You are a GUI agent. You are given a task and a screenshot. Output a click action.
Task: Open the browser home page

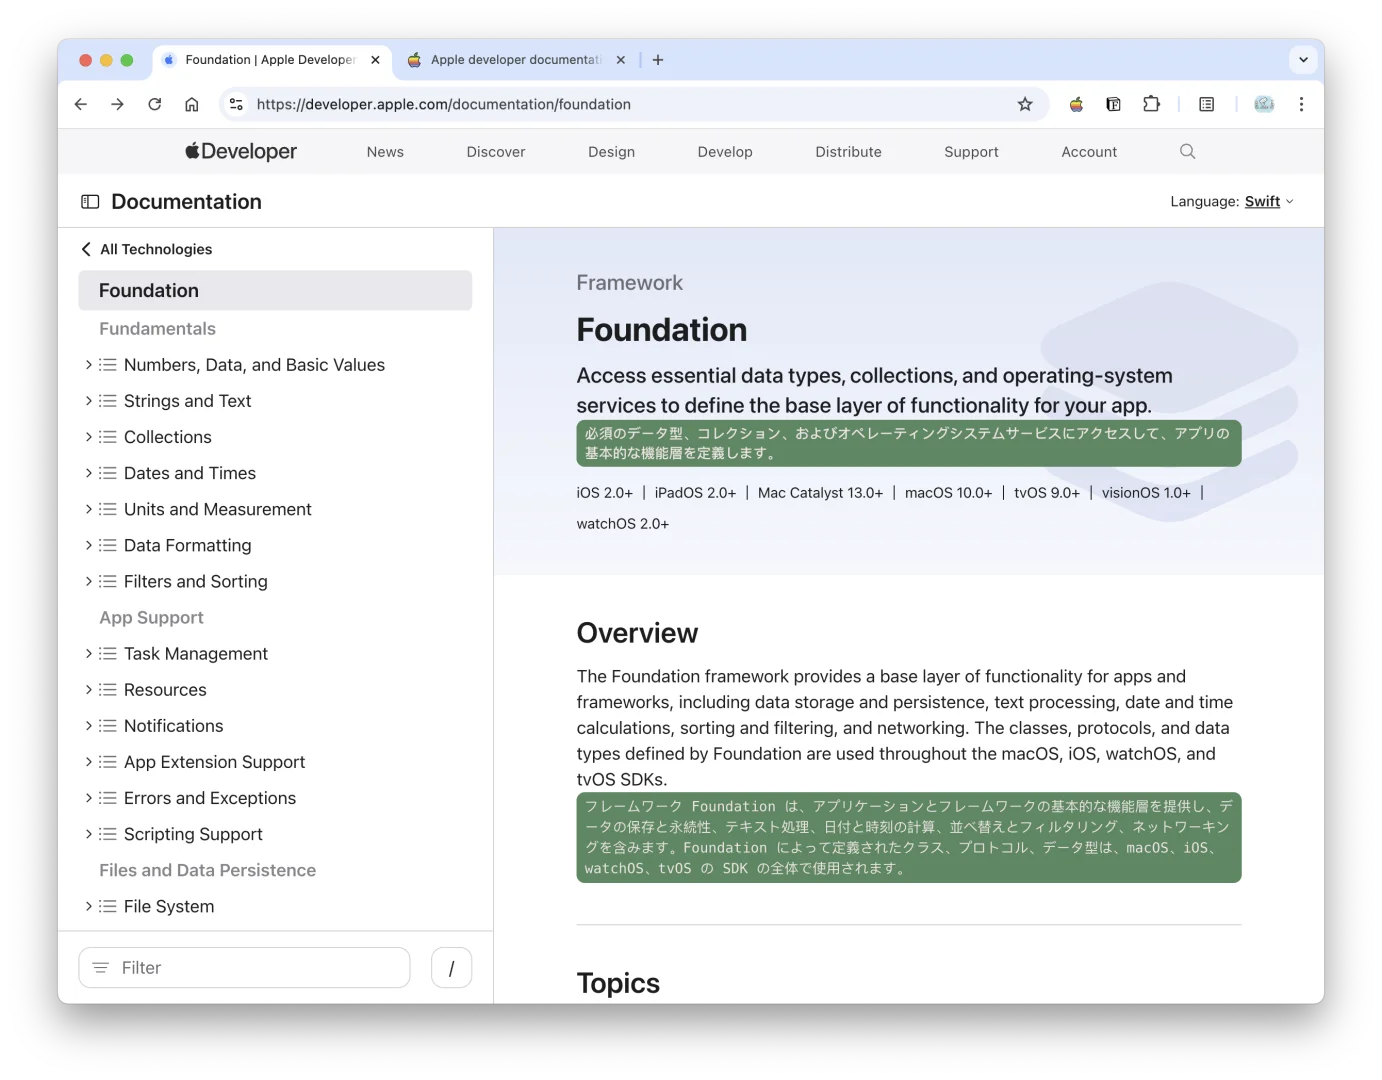point(192,104)
